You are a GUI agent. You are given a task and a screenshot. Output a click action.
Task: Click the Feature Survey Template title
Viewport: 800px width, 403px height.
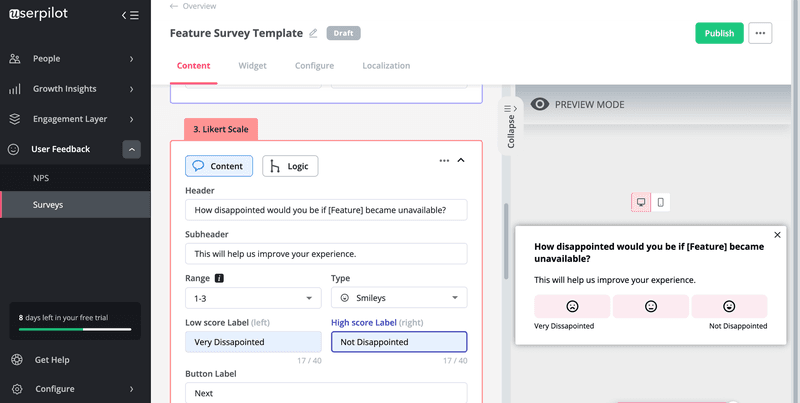[236, 33]
